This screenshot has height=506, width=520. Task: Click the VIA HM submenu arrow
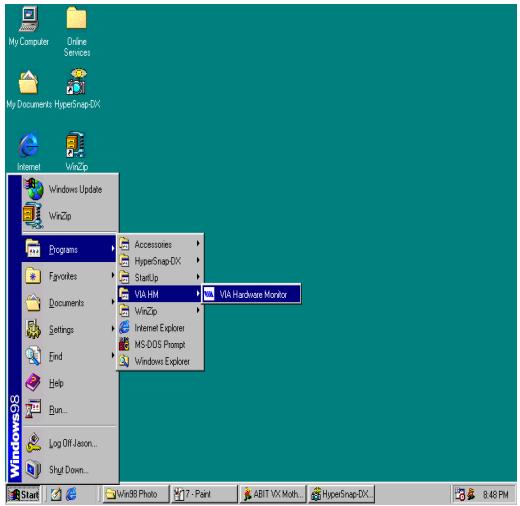(198, 294)
